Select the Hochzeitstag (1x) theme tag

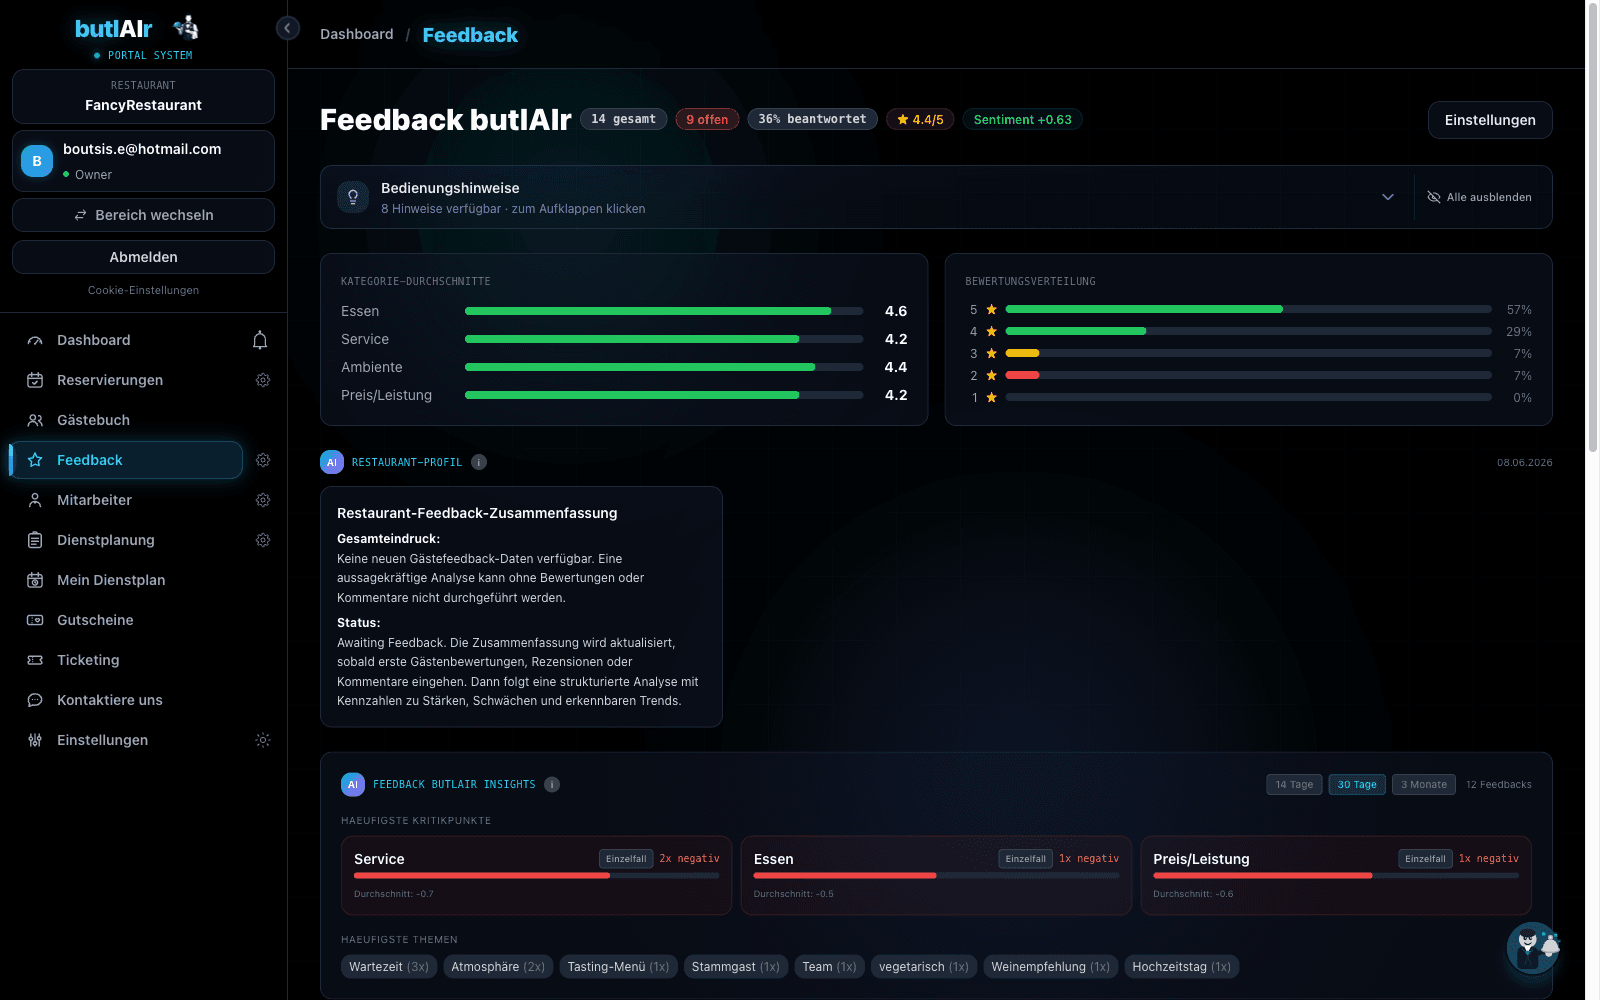tap(1182, 967)
